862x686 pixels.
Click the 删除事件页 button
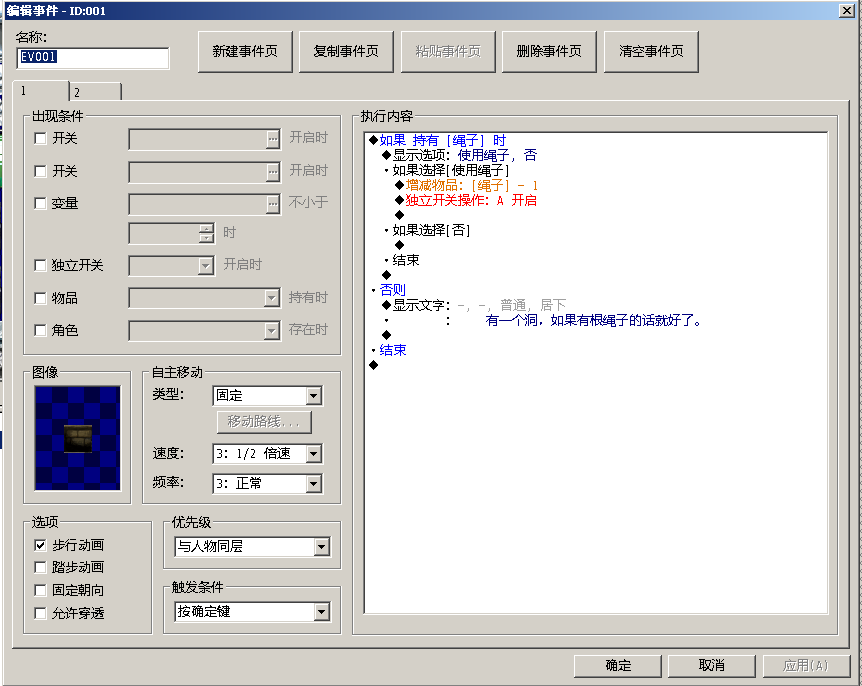pyautogui.click(x=549, y=52)
